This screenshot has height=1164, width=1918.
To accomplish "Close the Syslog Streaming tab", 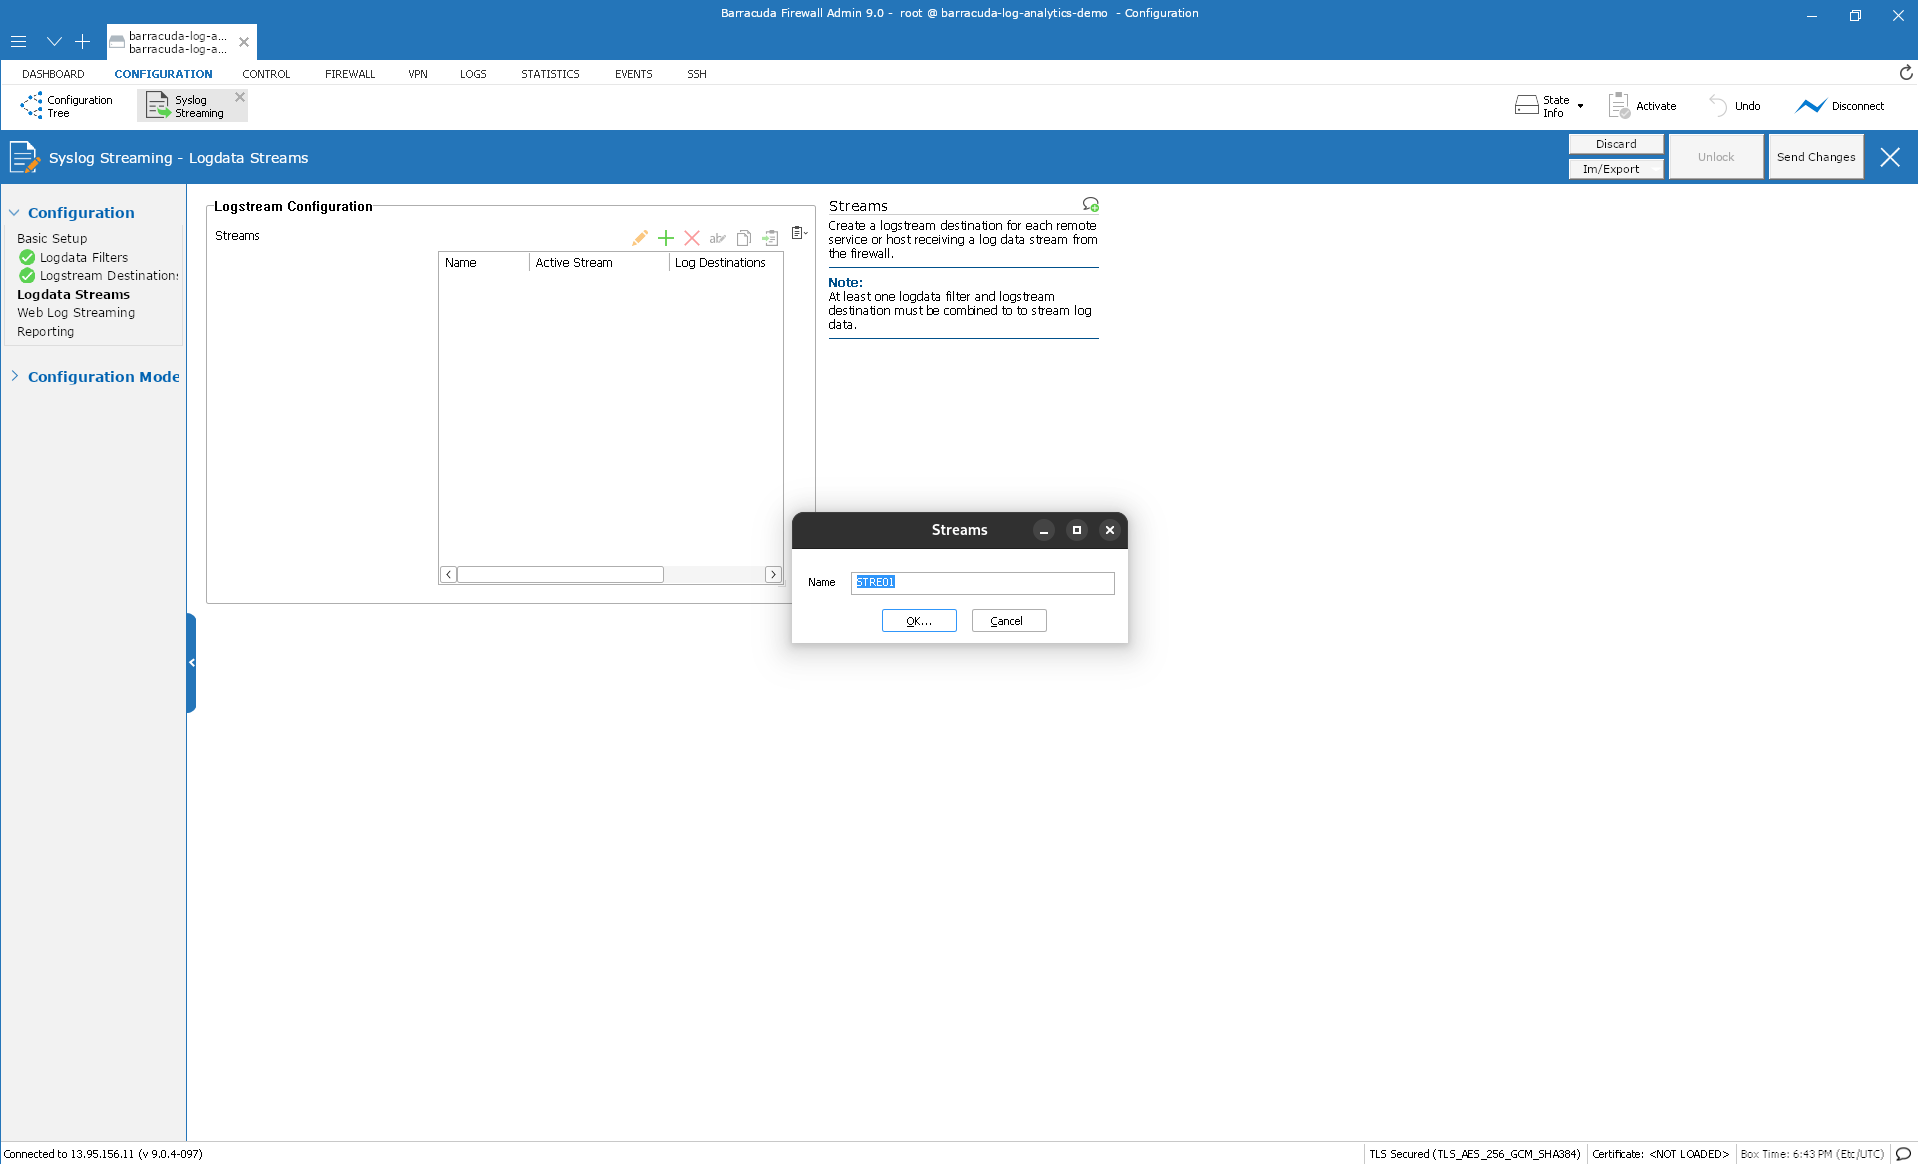I will coord(240,97).
